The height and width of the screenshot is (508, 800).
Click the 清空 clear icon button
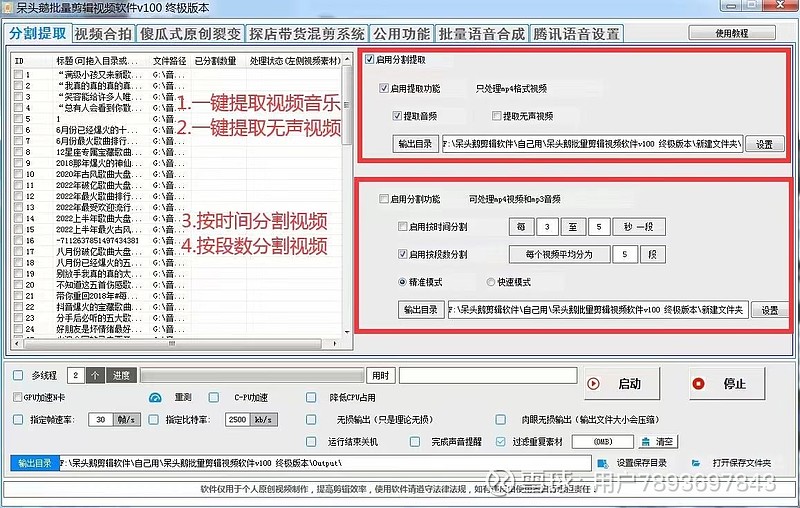[x=658, y=442]
